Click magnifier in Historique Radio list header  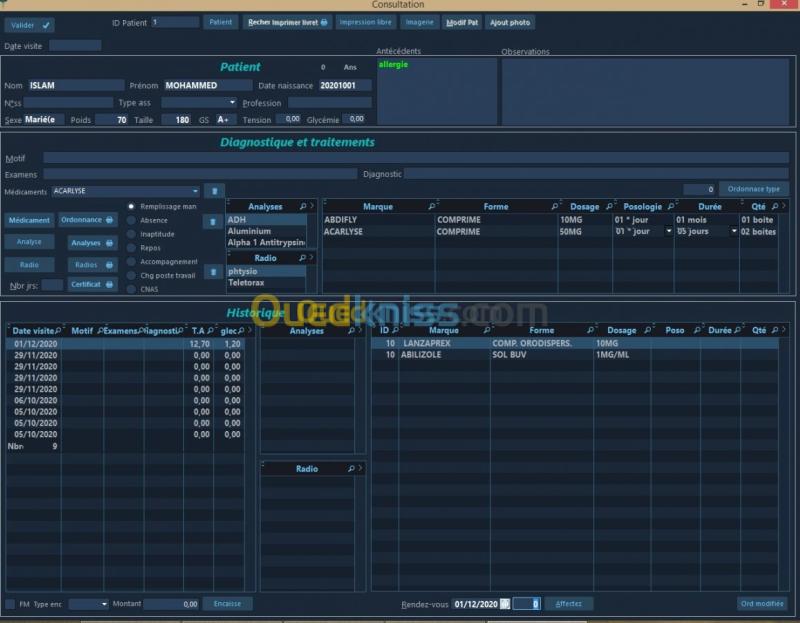tap(352, 468)
